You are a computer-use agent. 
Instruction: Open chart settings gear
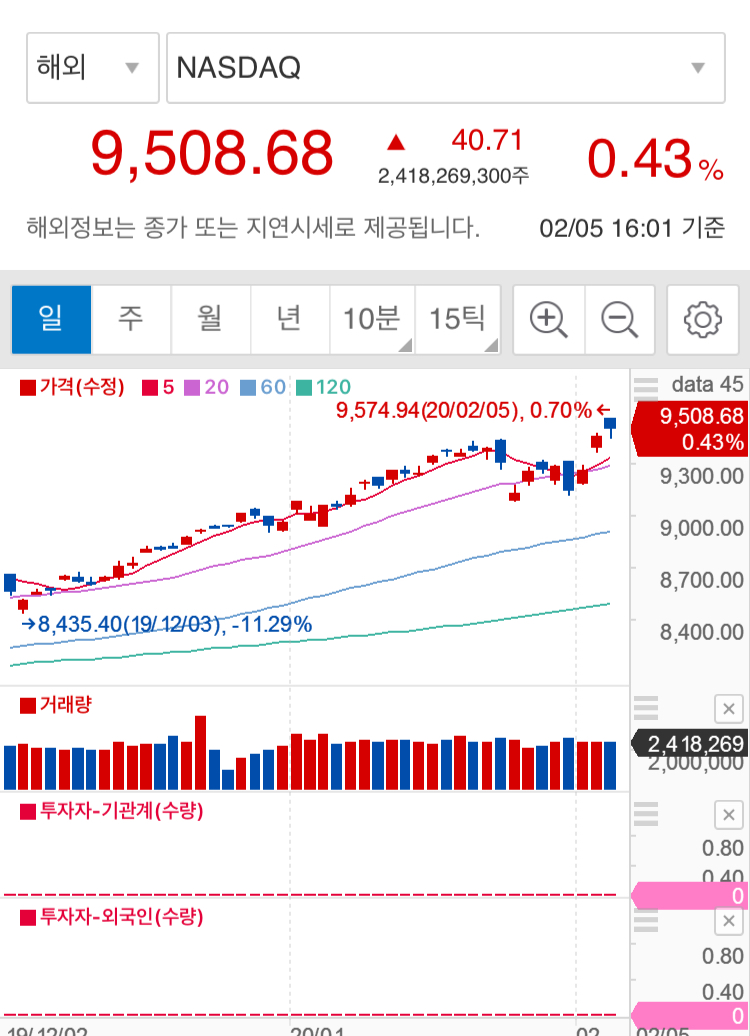(x=702, y=320)
